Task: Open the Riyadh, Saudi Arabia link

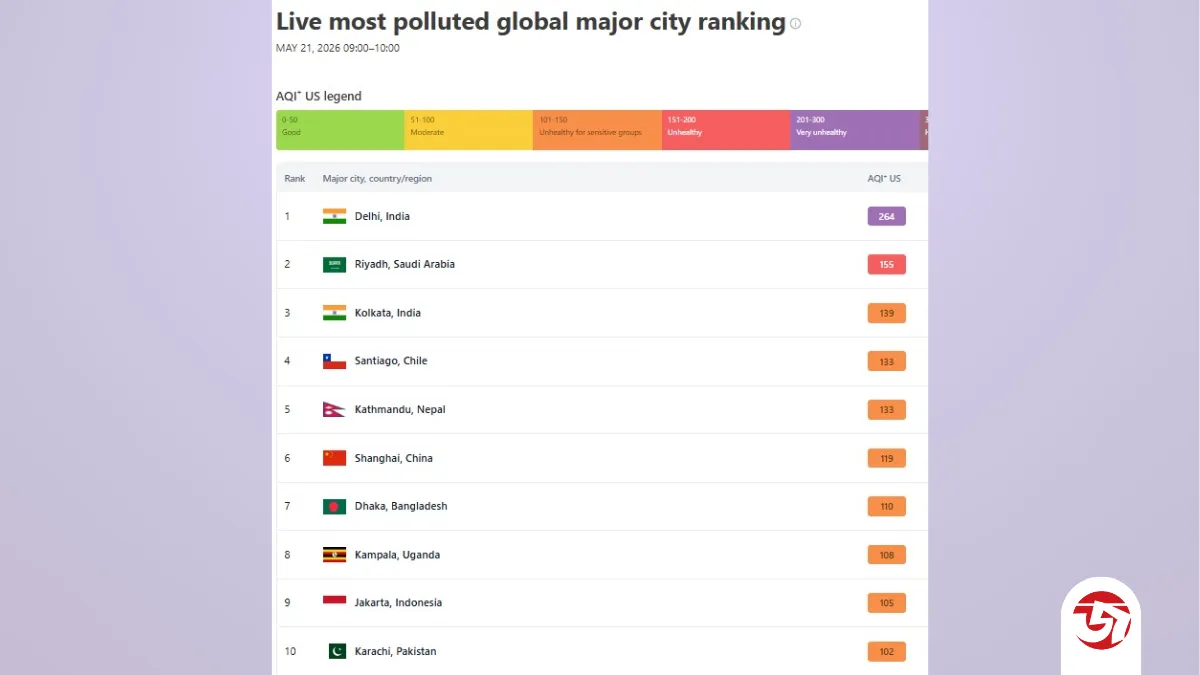Action: tap(404, 265)
